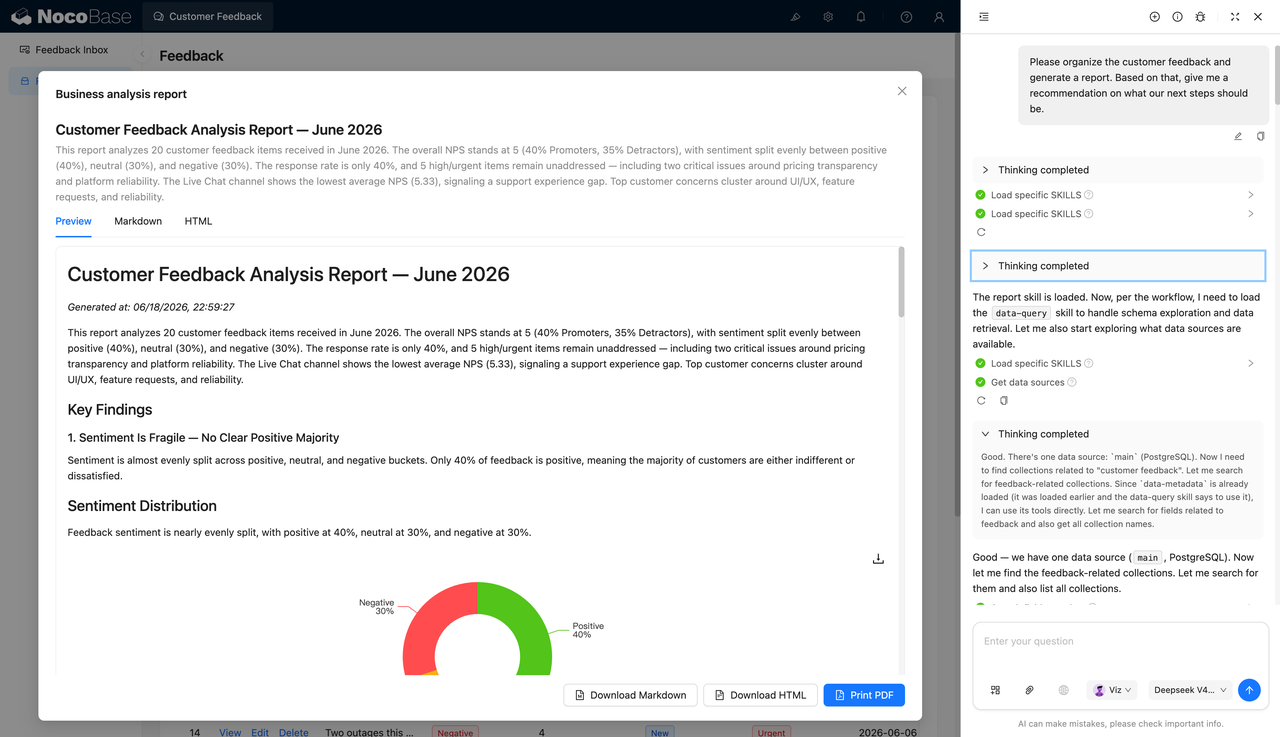Viewport: 1280px width, 737px height.
Task: Open the Customer Feedback top menu tab
Action: click(208, 17)
